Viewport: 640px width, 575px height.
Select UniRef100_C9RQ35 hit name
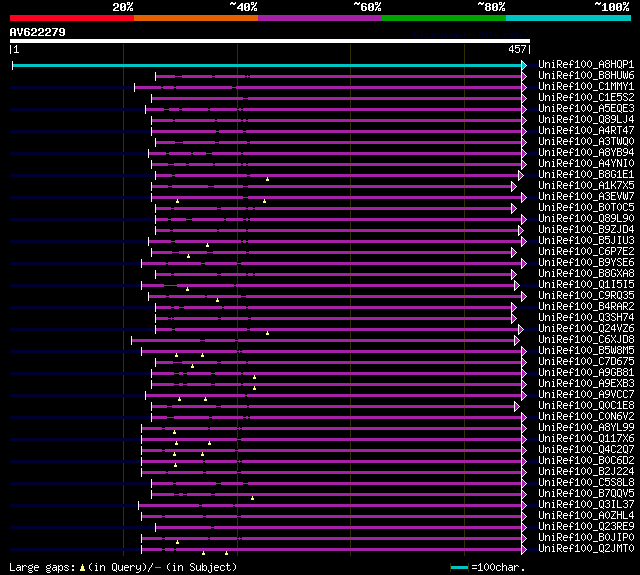tap(586, 296)
